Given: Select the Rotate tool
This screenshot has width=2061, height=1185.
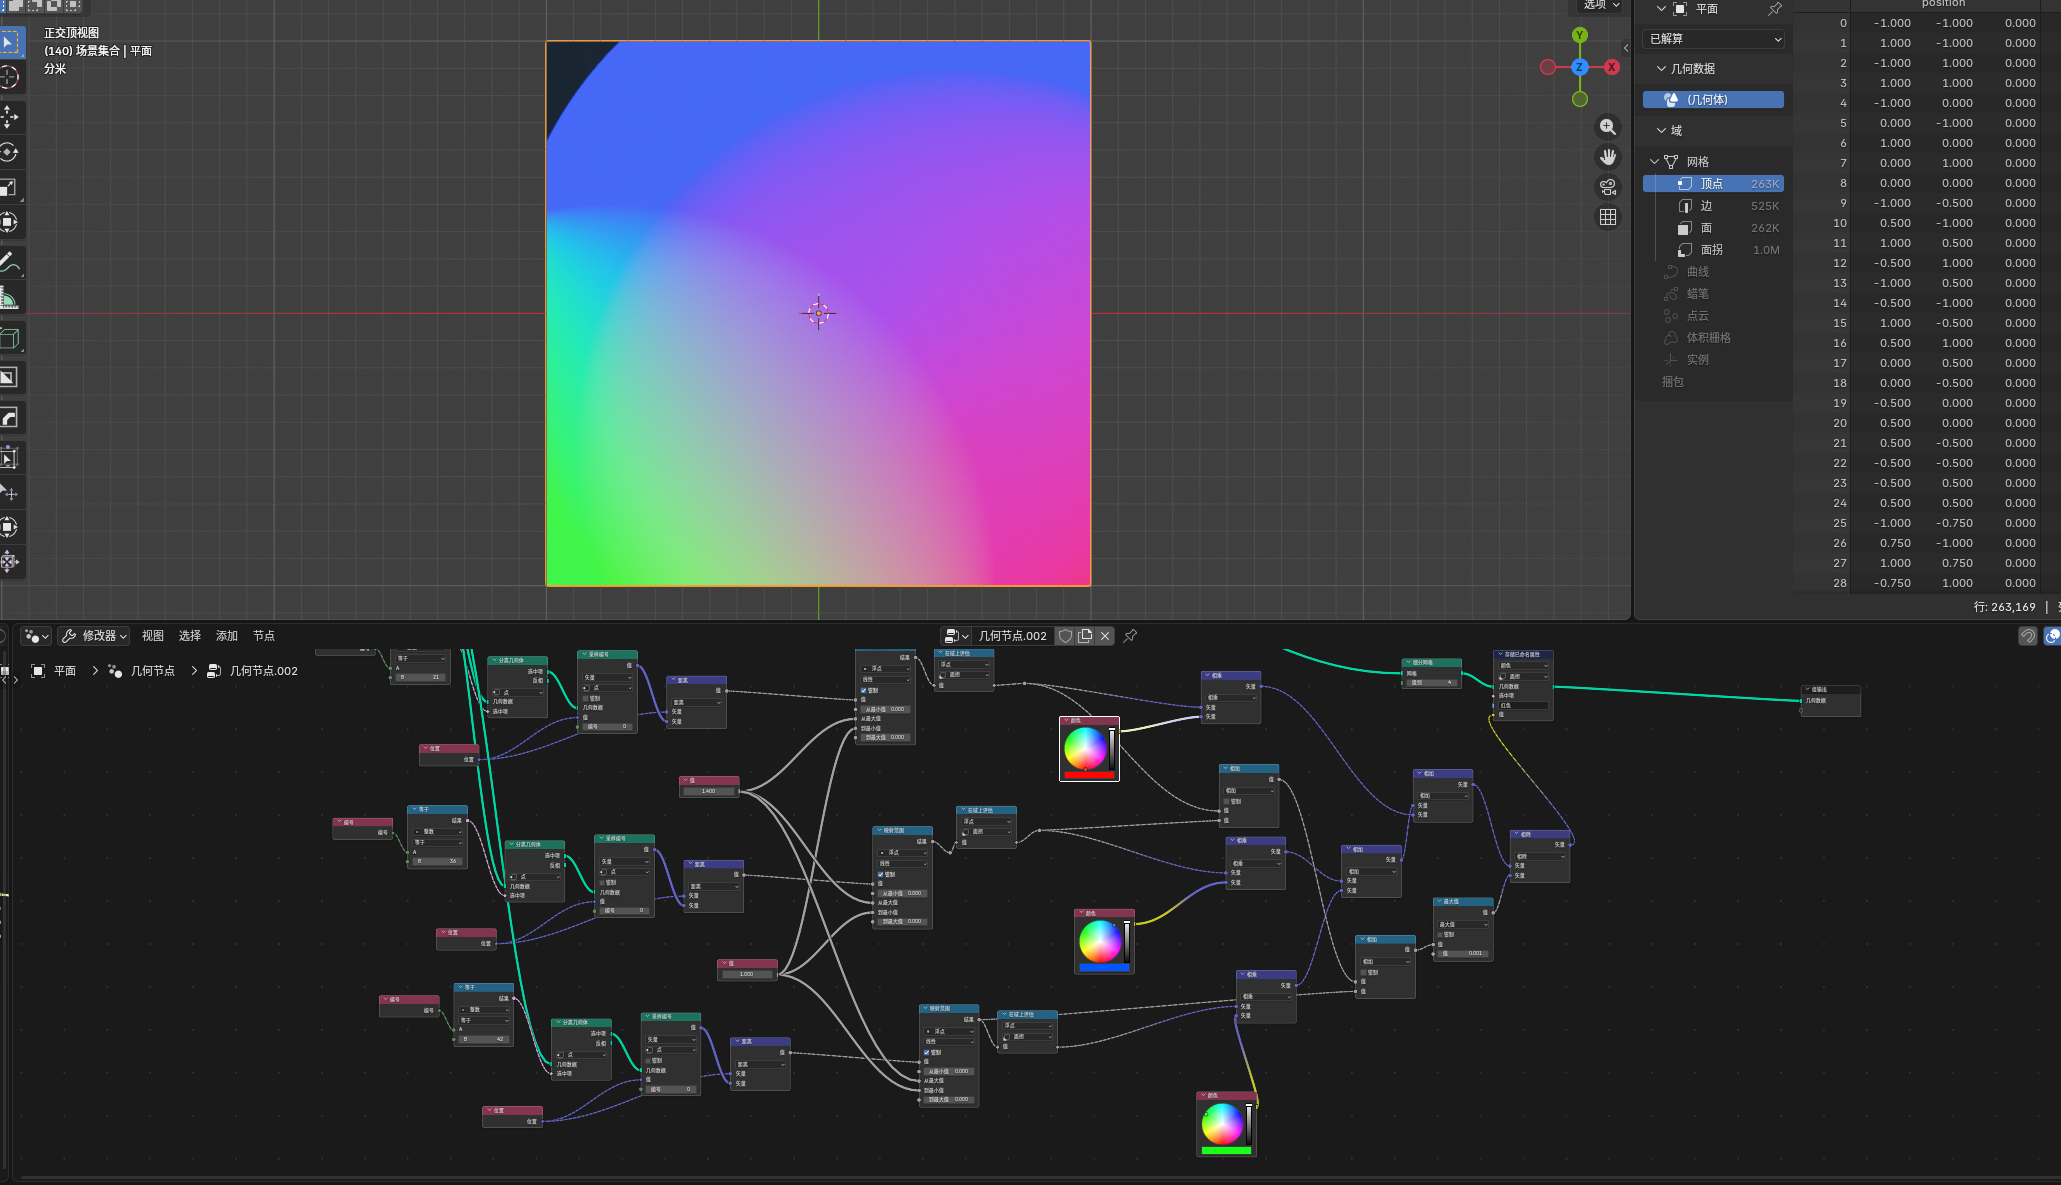Looking at the screenshot, I should (10, 152).
